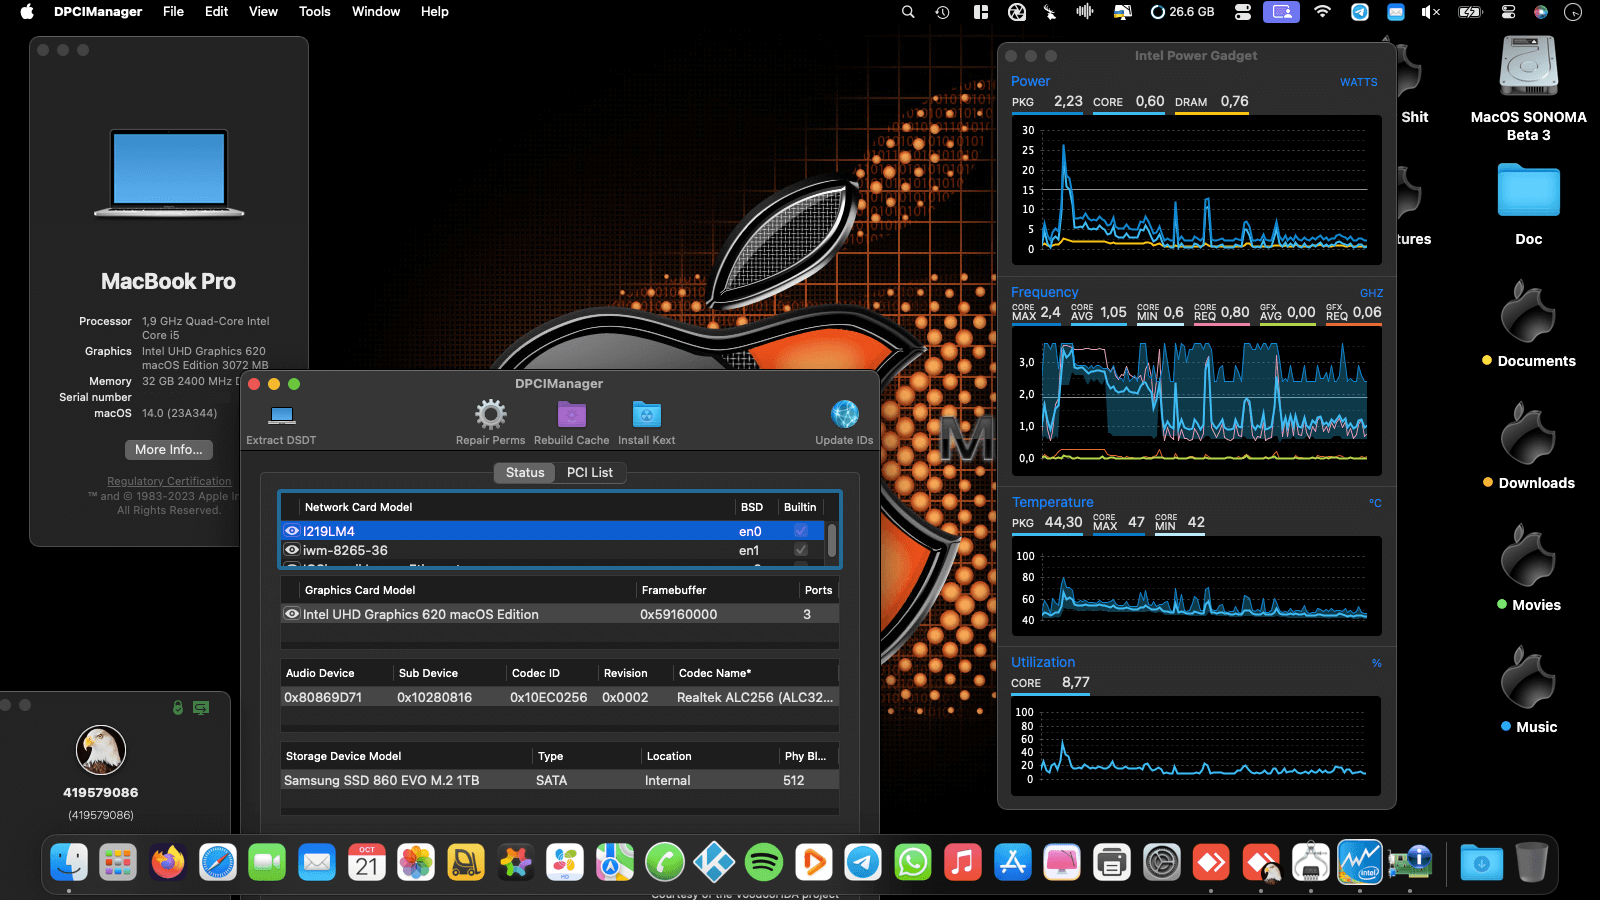
Task: Toggle the eye icon for iwm-8265-36
Action: [292, 550]
